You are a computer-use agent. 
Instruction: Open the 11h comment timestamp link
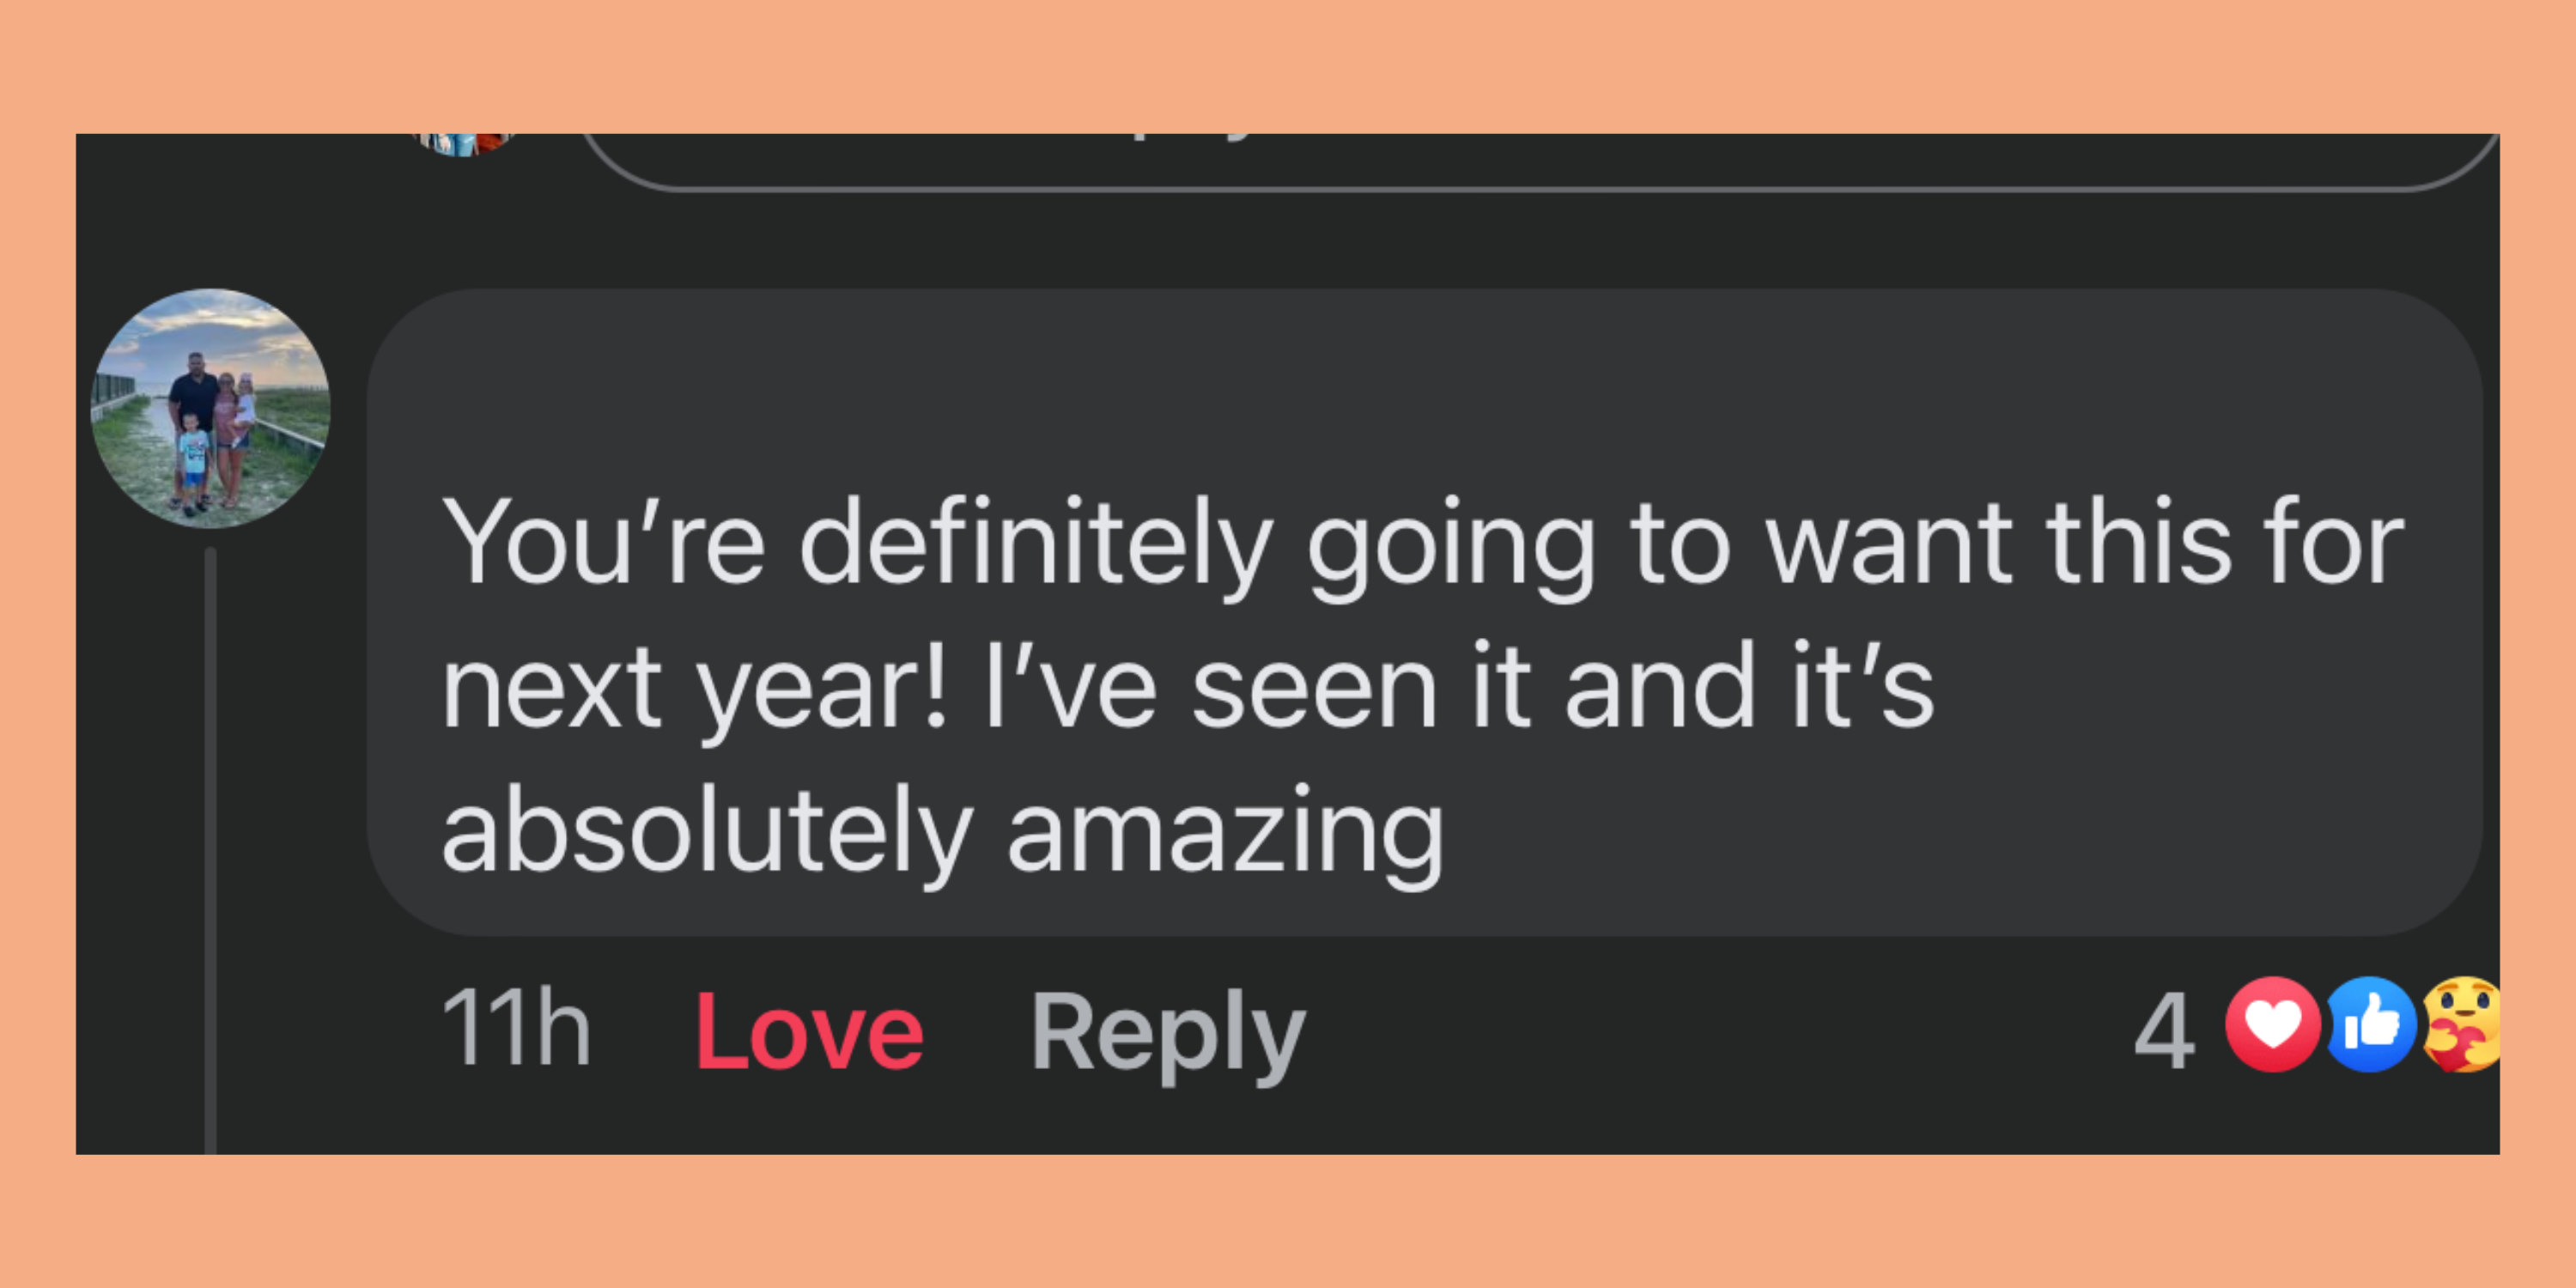516,1028
